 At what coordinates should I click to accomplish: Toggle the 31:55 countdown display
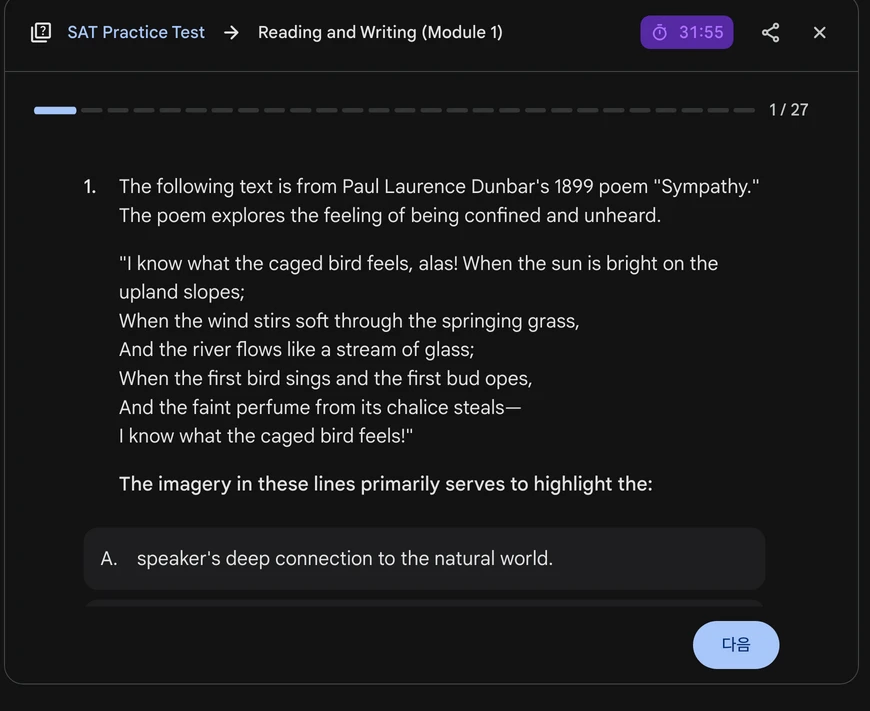pyautogui.click(x=700, y=32)
